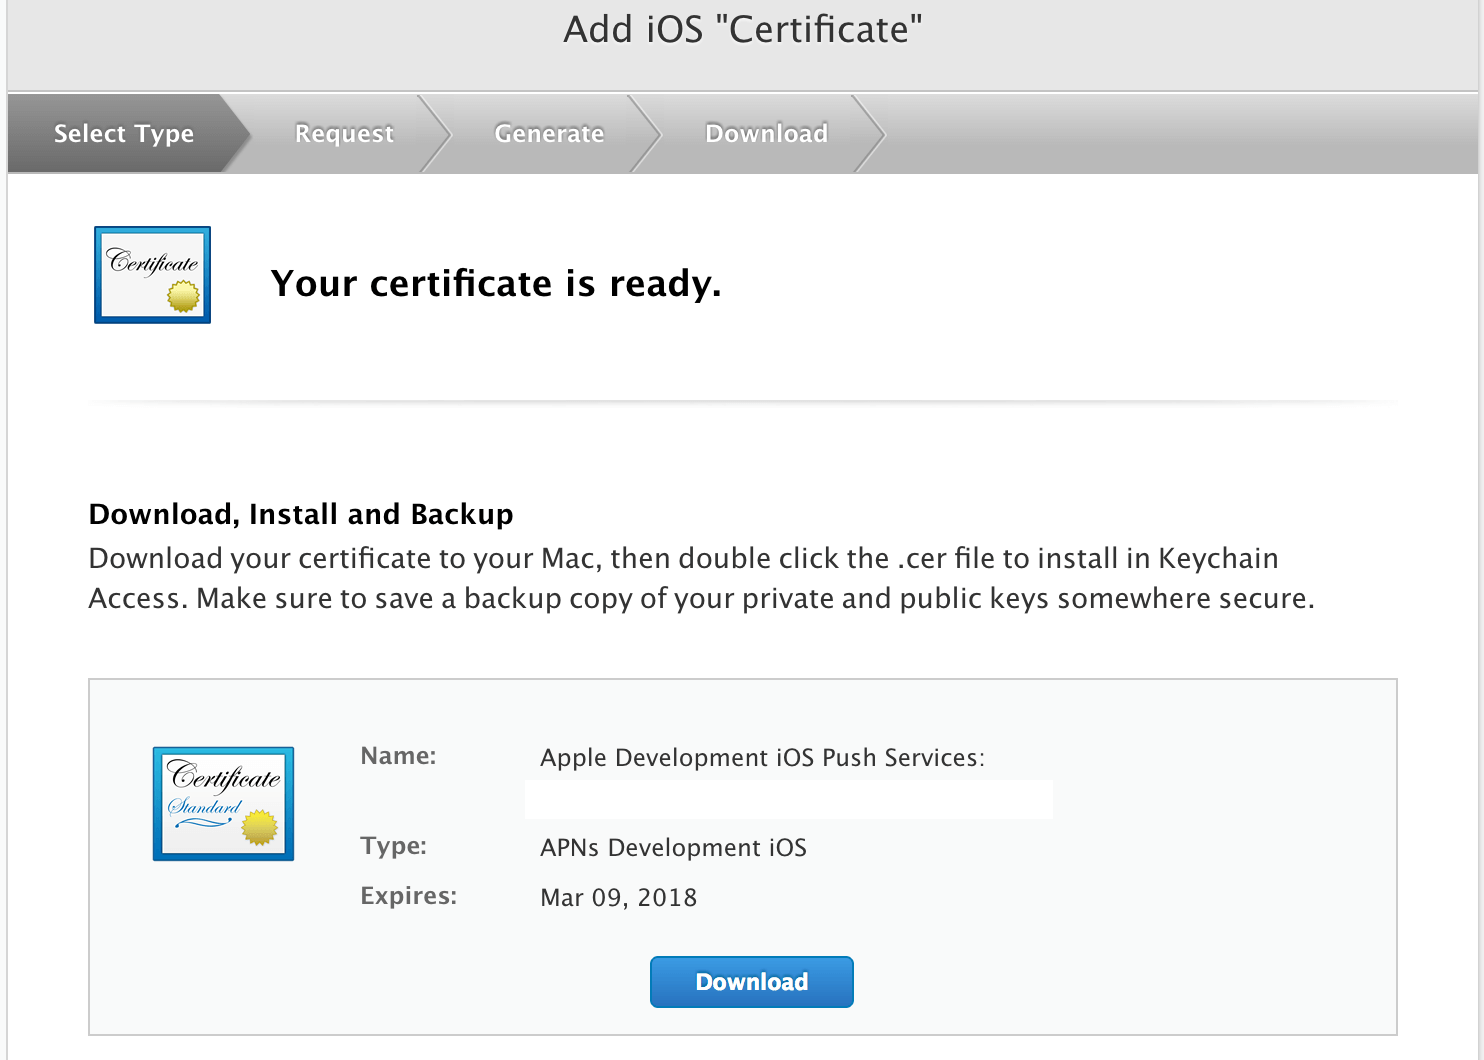Click the 'Download, Install and Backup' heading
The width and height of the screenshot is (1484, 1060).
click(x=301, y=514)
